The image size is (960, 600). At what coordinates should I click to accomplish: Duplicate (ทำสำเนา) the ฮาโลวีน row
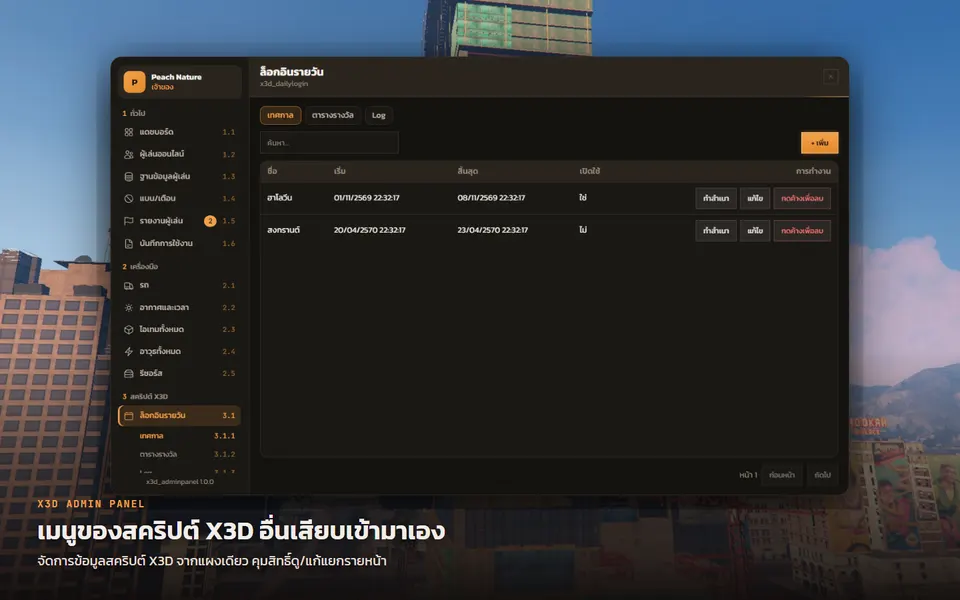[x=716, y=198]
